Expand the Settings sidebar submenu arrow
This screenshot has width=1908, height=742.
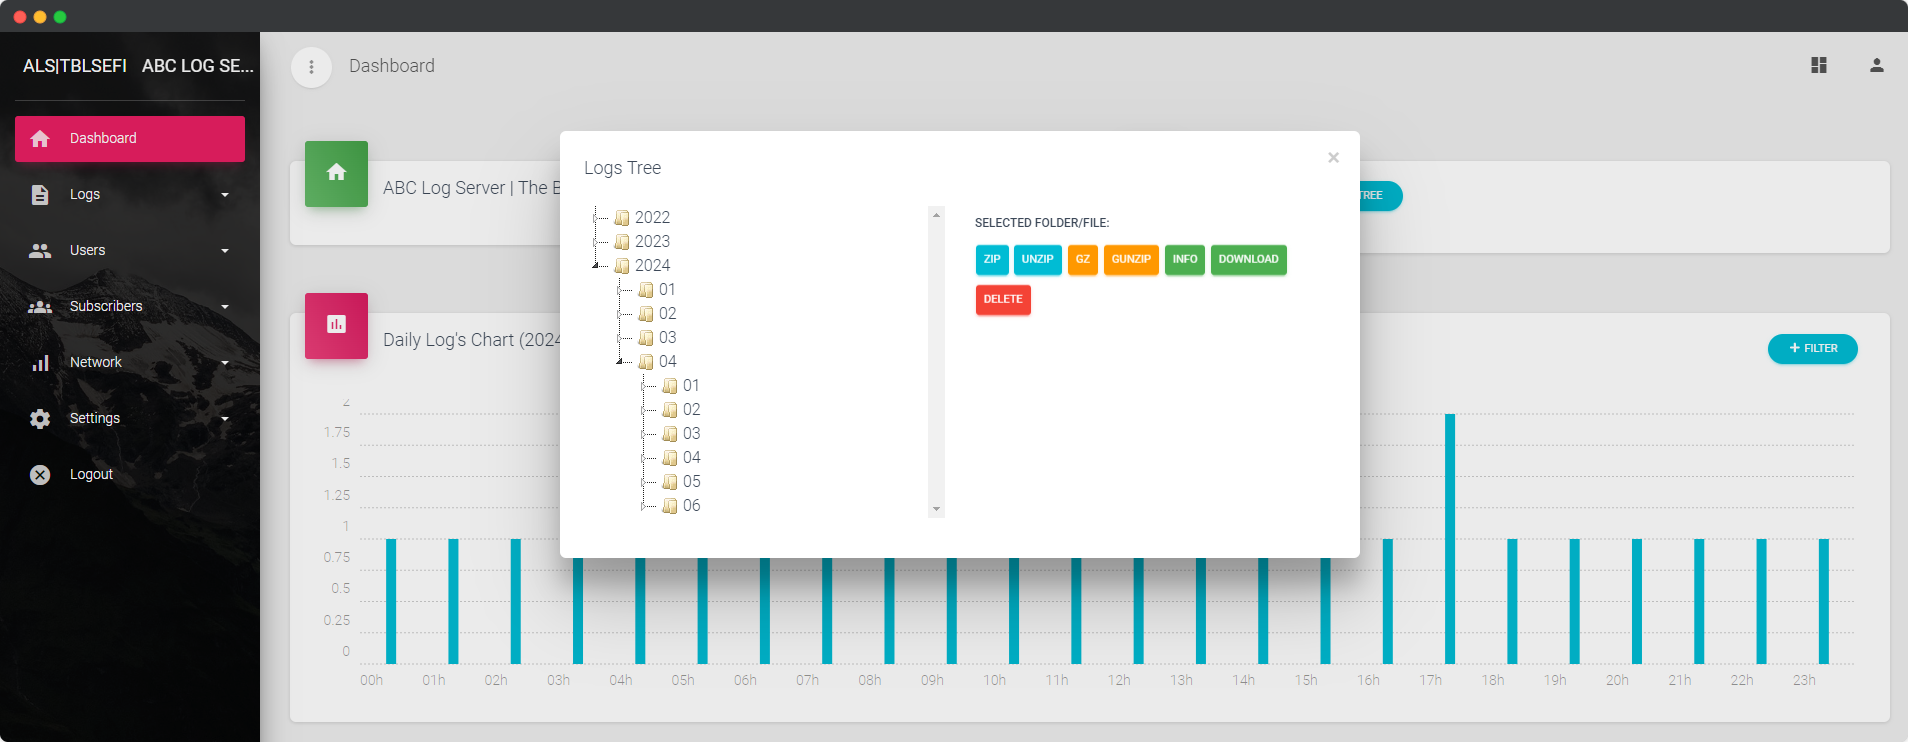point(225,419)
